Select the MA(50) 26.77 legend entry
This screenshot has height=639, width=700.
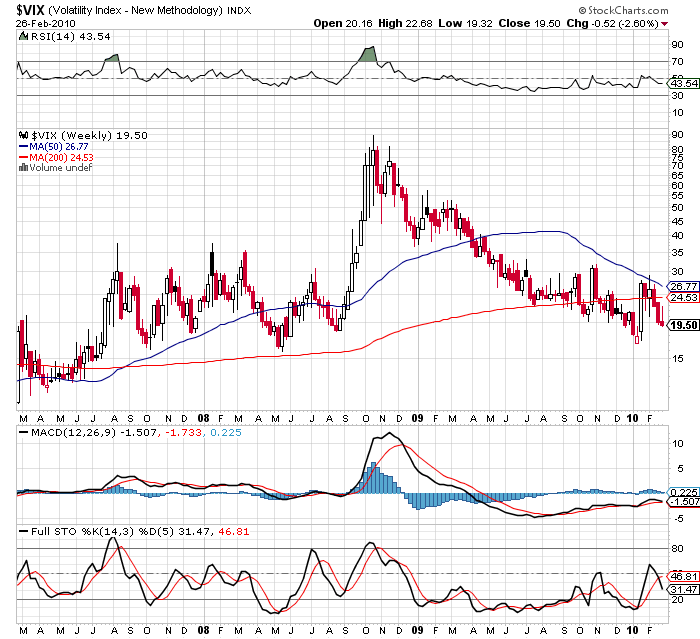58,146
